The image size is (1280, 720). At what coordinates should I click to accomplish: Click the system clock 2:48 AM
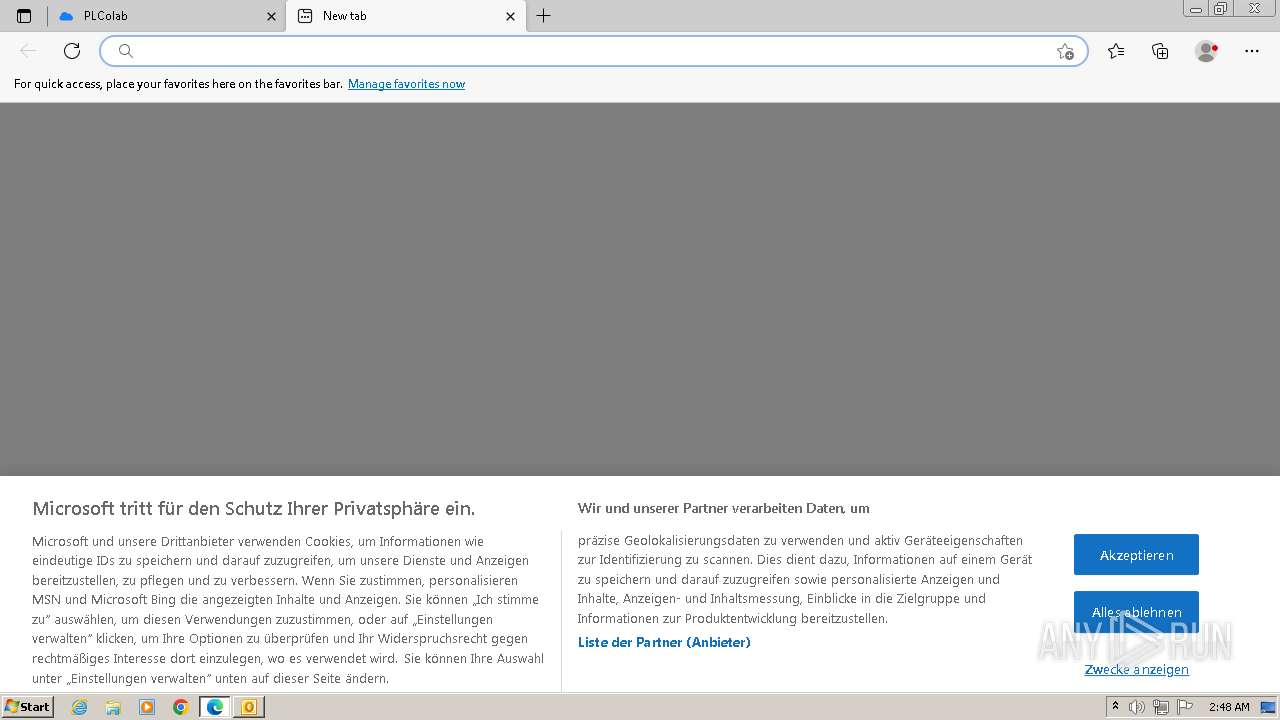[x=1229, y=707]
